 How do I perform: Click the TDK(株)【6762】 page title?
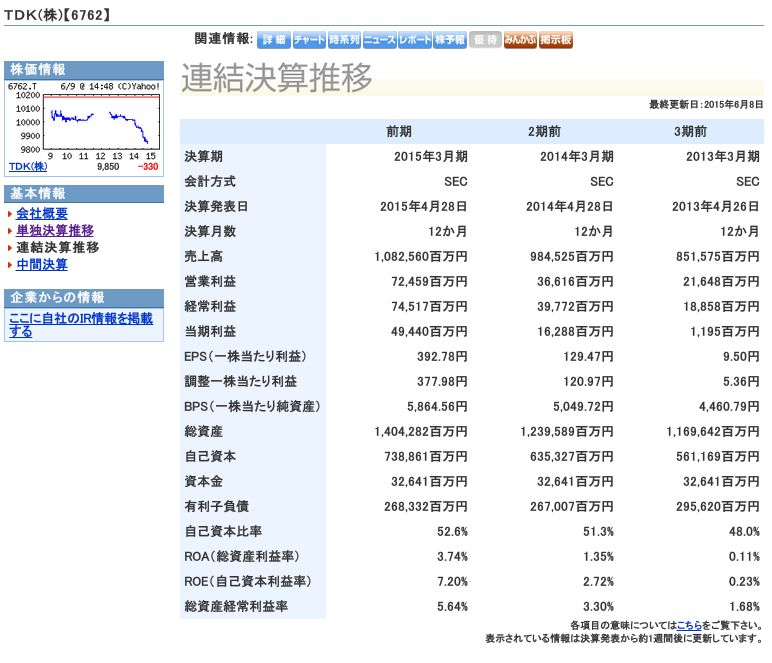[57, 14]
